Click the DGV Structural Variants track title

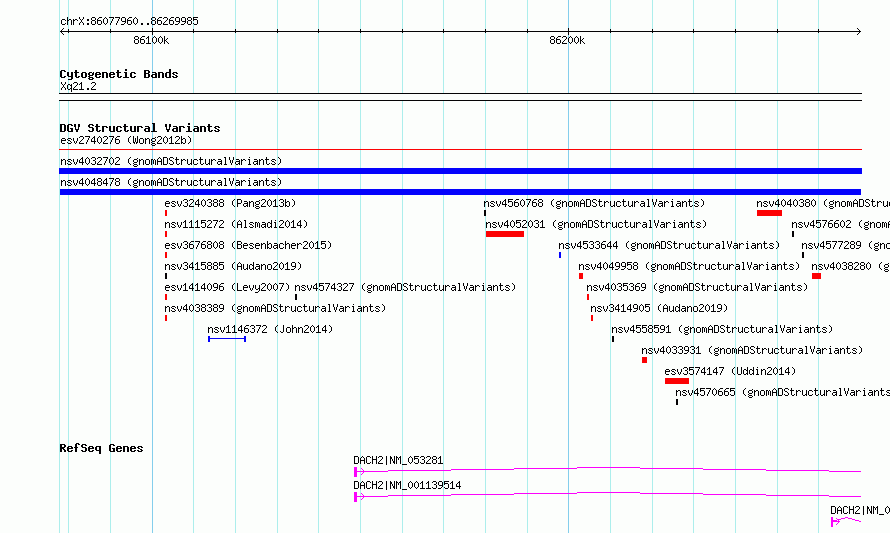pos(140,128)
